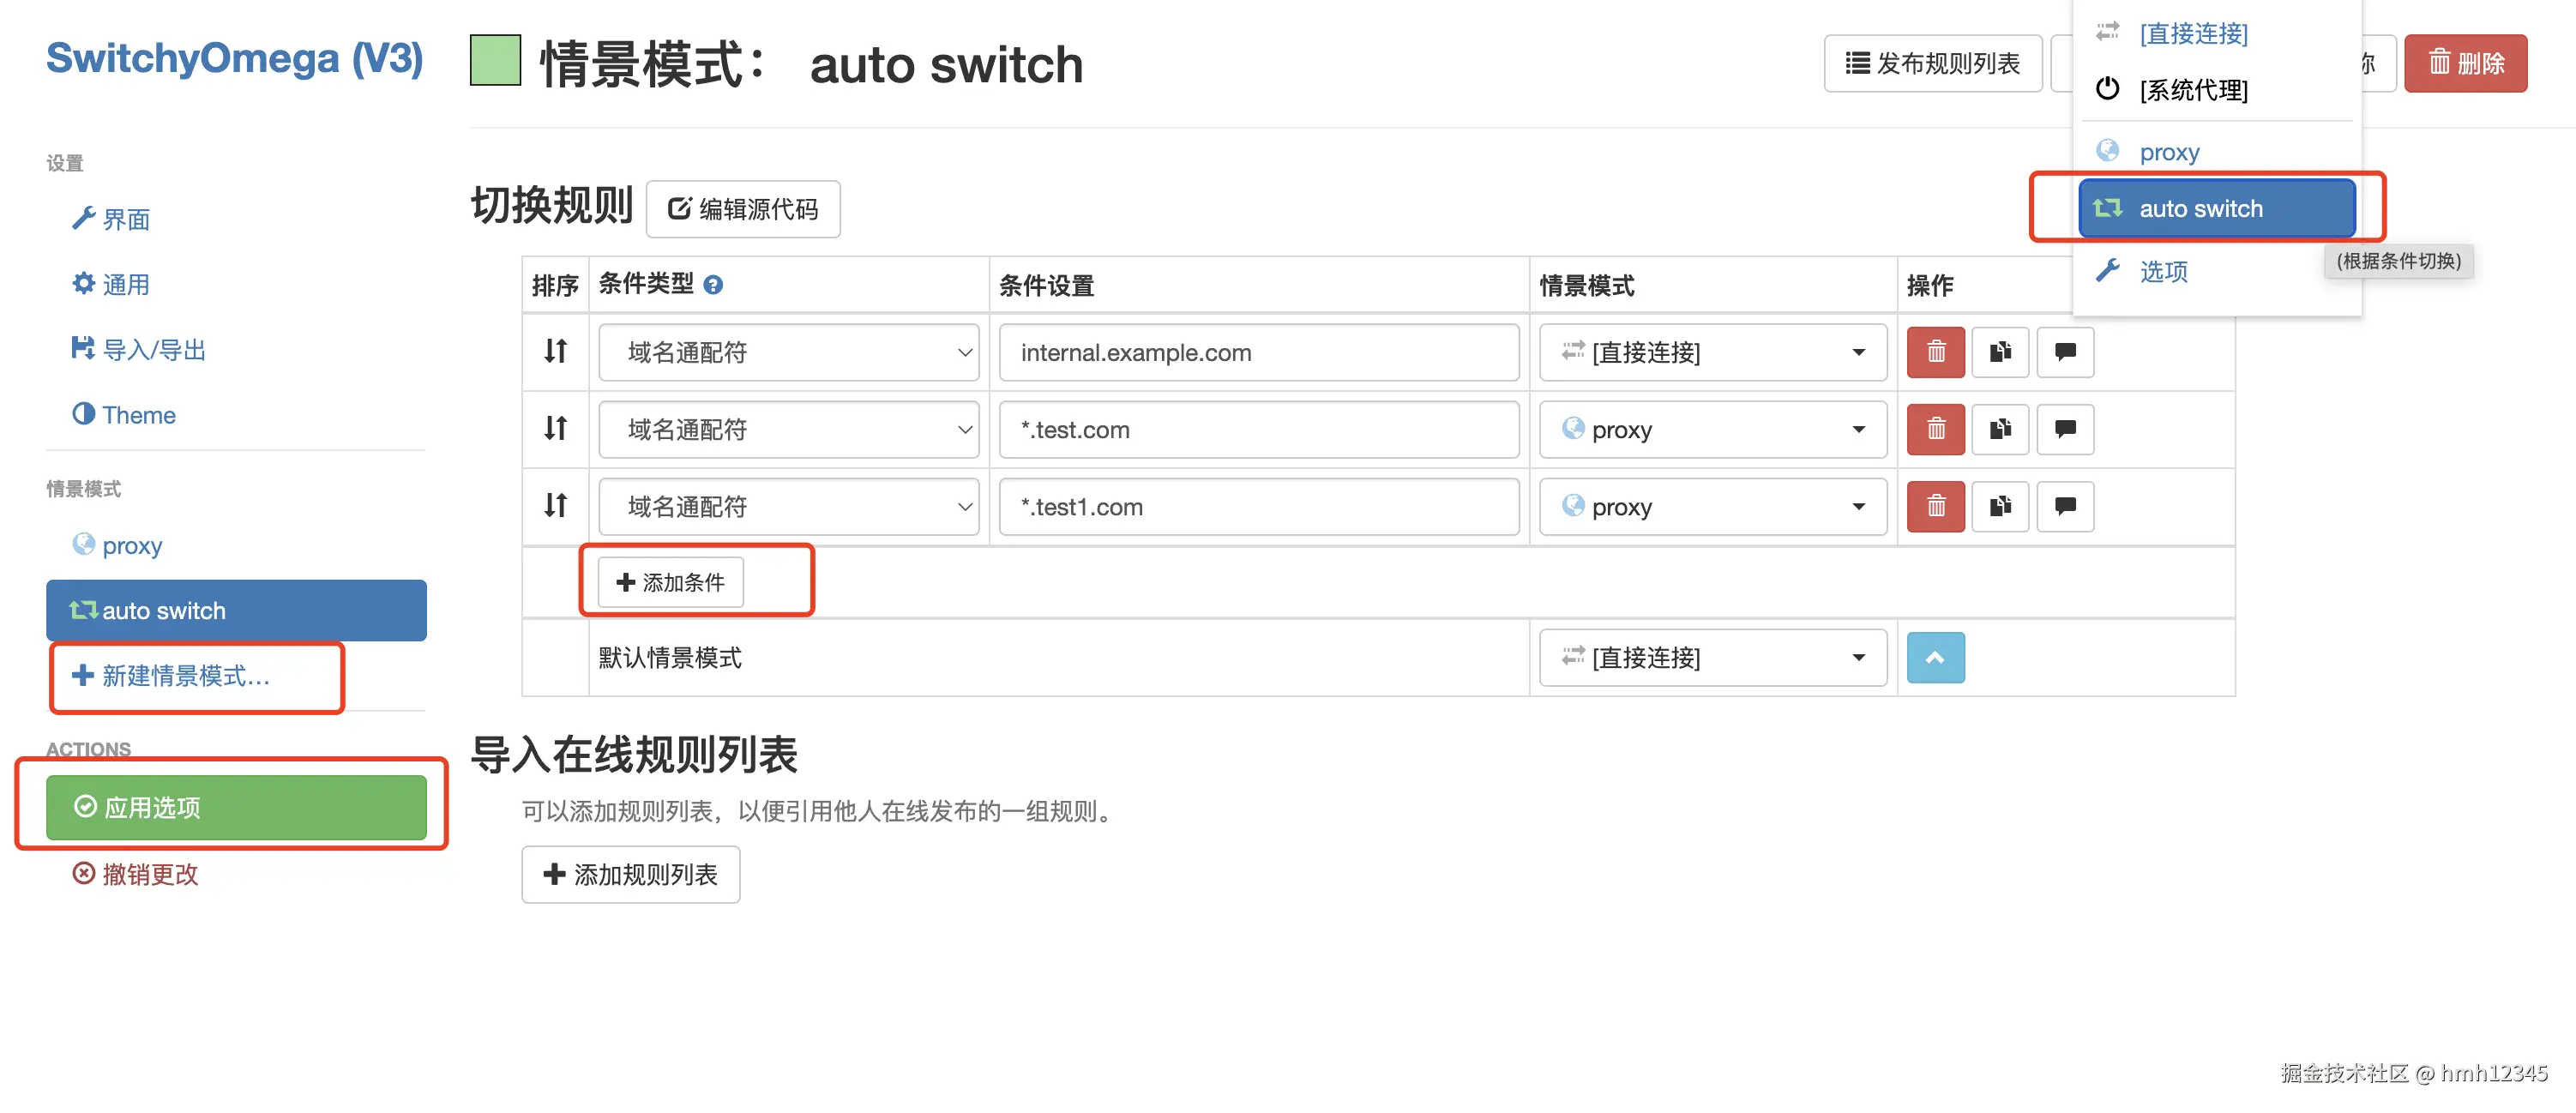
Task: Open 新建情景模式 in the sidebar
Action: click(x=185, y=676)
